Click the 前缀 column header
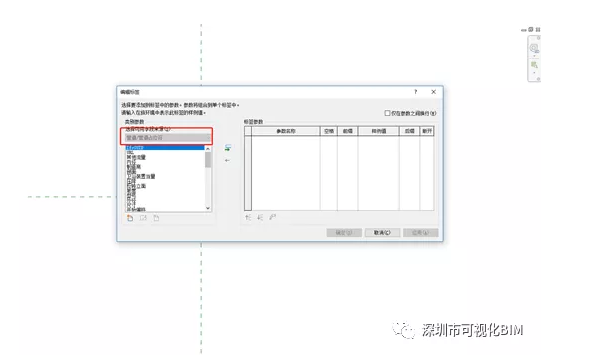595x362 pixels. coord(348,131)
